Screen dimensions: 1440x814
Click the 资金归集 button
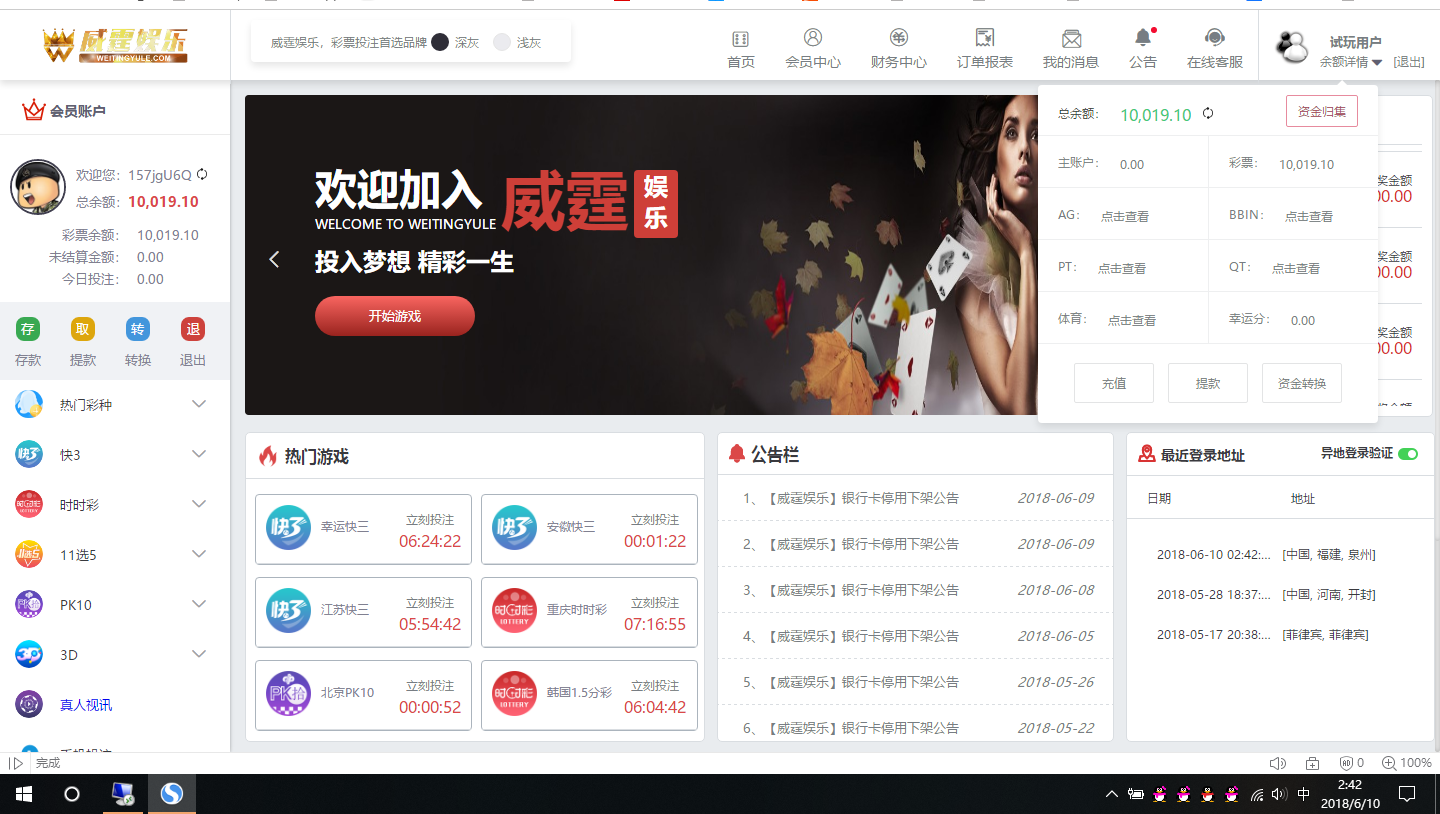[x=1321, y=112]
